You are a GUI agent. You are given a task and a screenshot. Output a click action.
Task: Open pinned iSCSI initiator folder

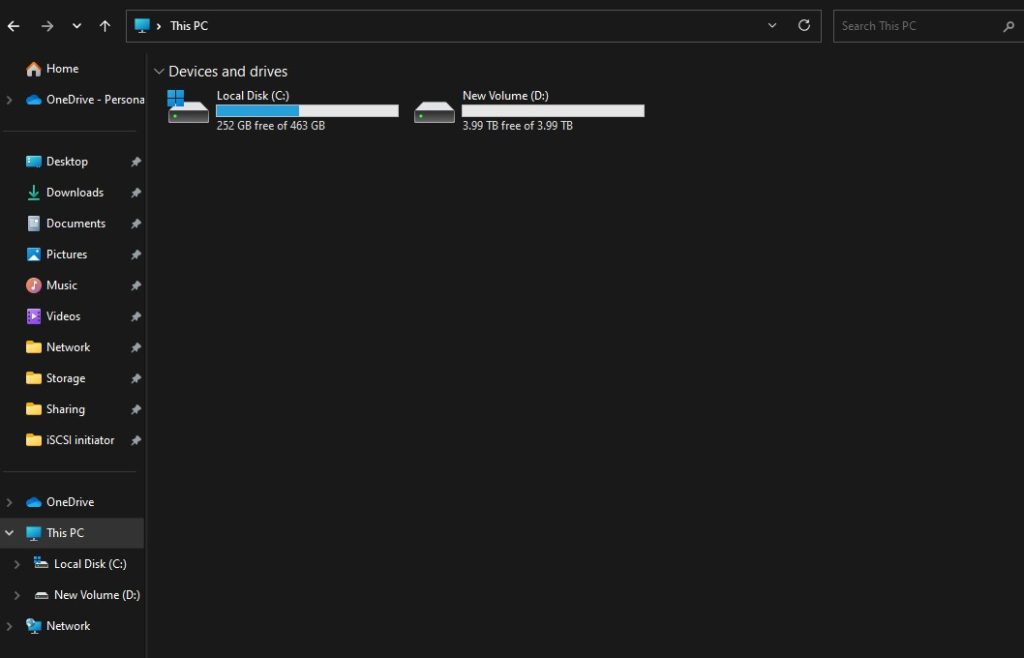80,440
